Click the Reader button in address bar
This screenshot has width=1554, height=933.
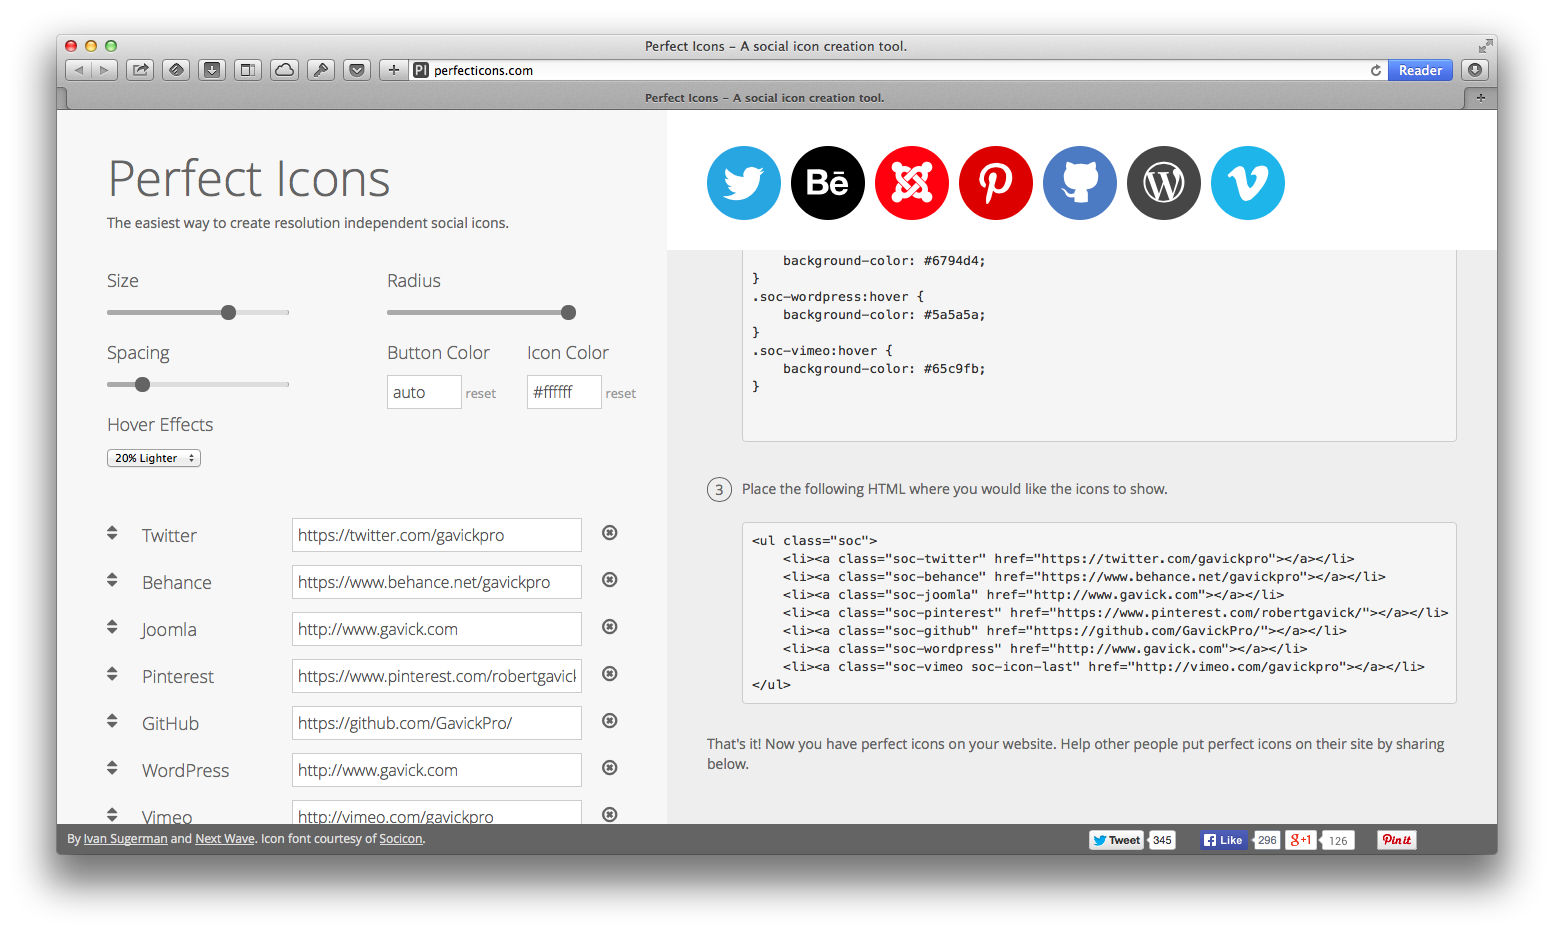pyautogui.click(x=1419, y=70)
